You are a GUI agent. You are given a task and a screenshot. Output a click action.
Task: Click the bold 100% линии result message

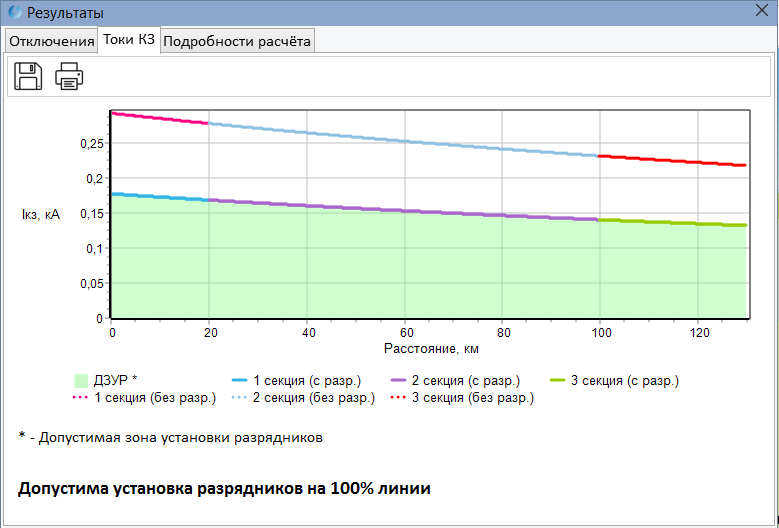pyautogui.click(x=224, y=489)
